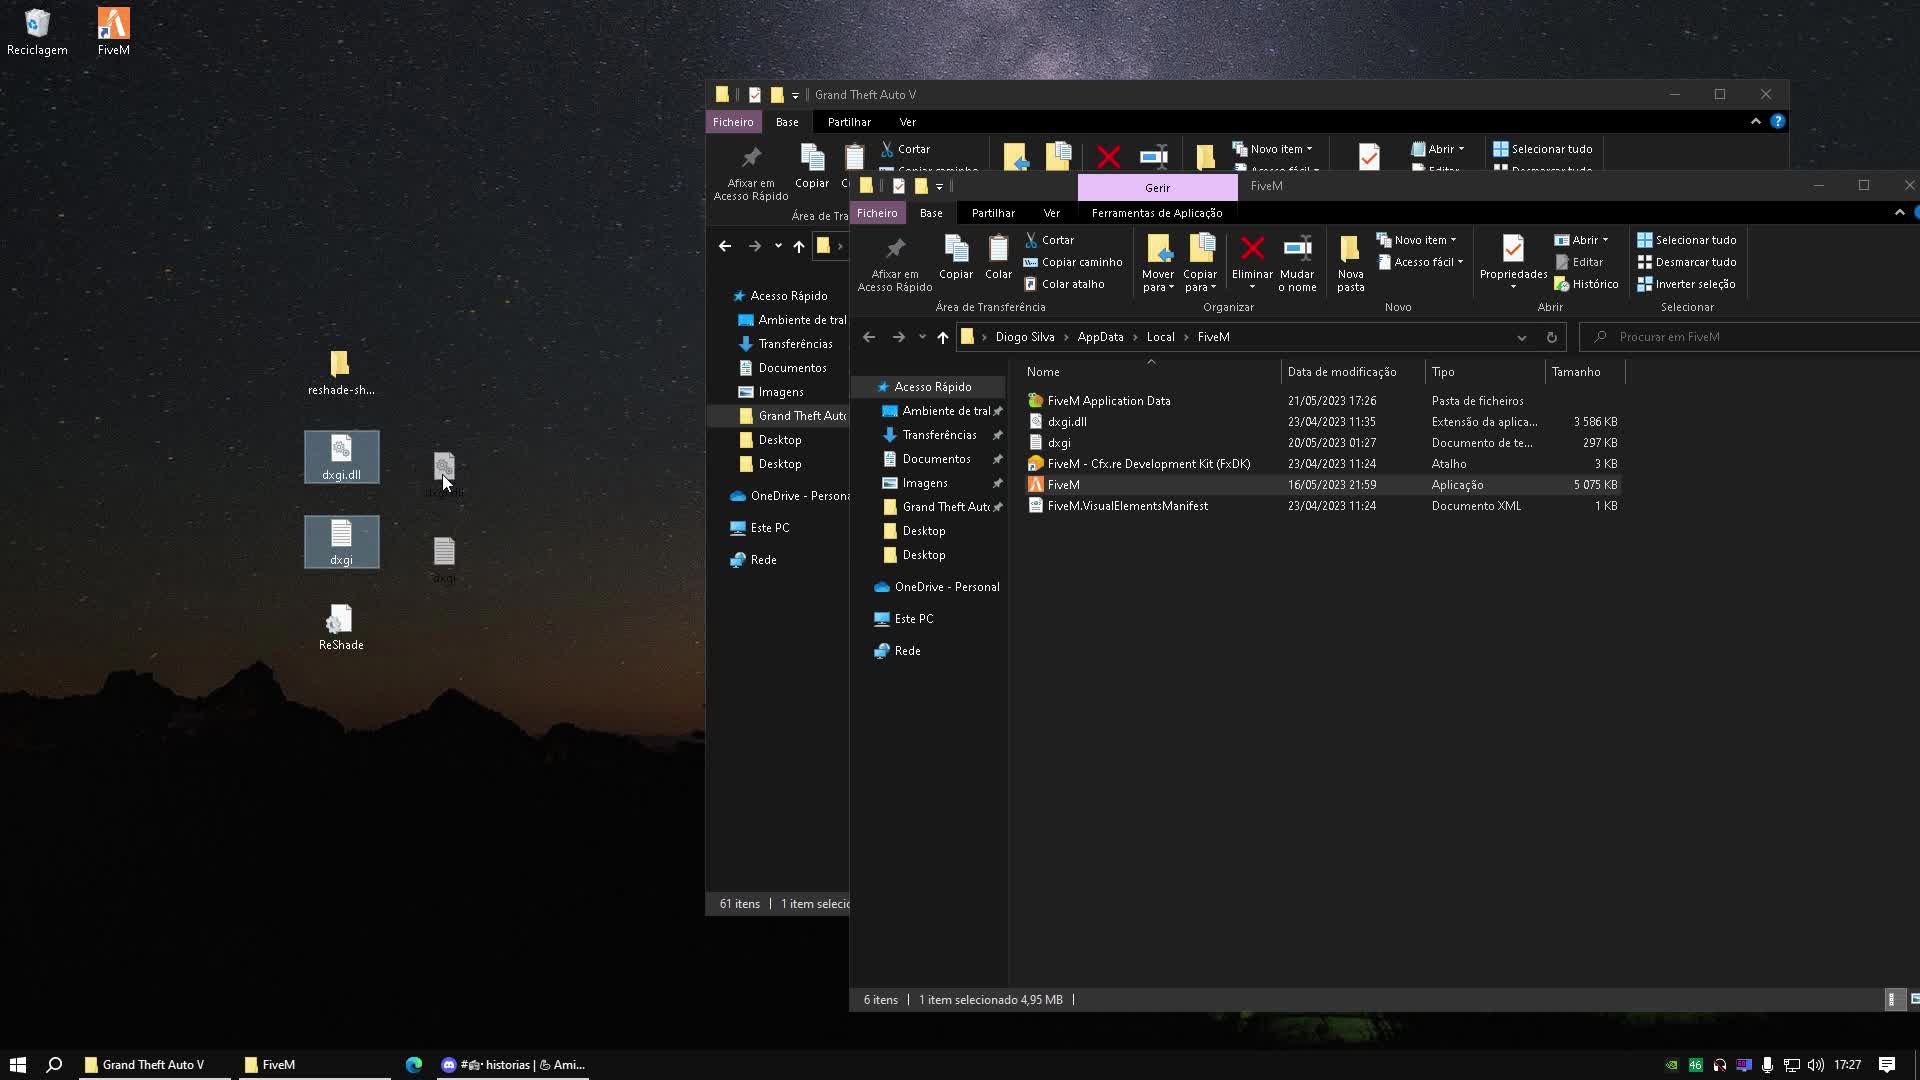Image resolution: width=1920 pixels, height=1080 pixels.
Task: Open Propriedades checkmark icon
Action: 1513,249
